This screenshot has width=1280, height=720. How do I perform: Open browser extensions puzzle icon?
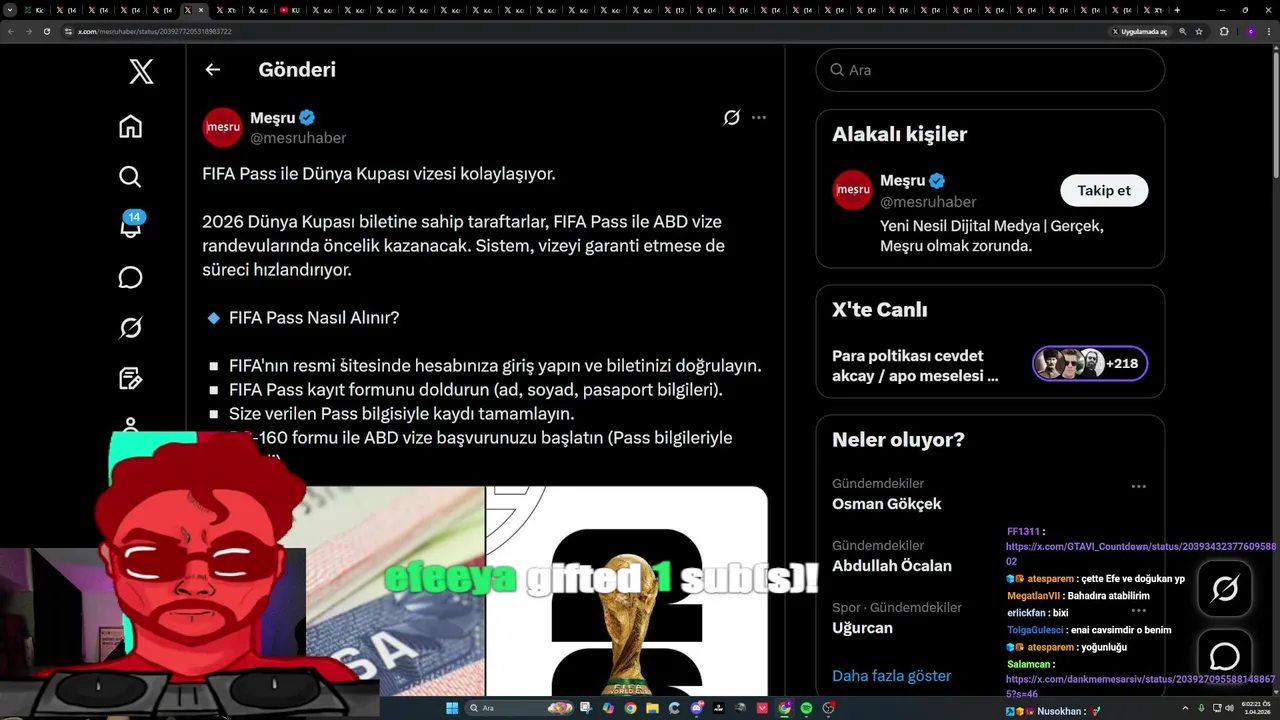(x=1224, y=31)
